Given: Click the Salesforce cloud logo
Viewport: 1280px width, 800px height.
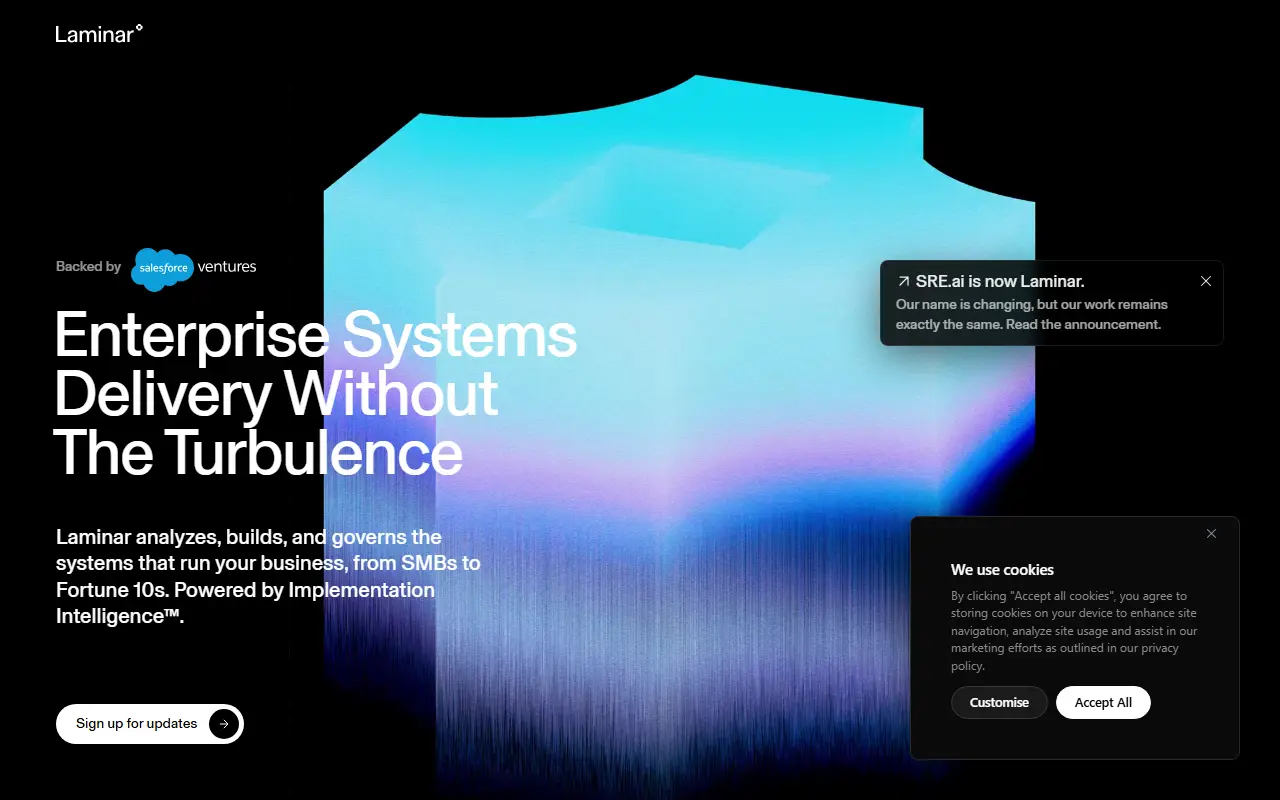Looking at the screenshot, I should coord(162,269).
